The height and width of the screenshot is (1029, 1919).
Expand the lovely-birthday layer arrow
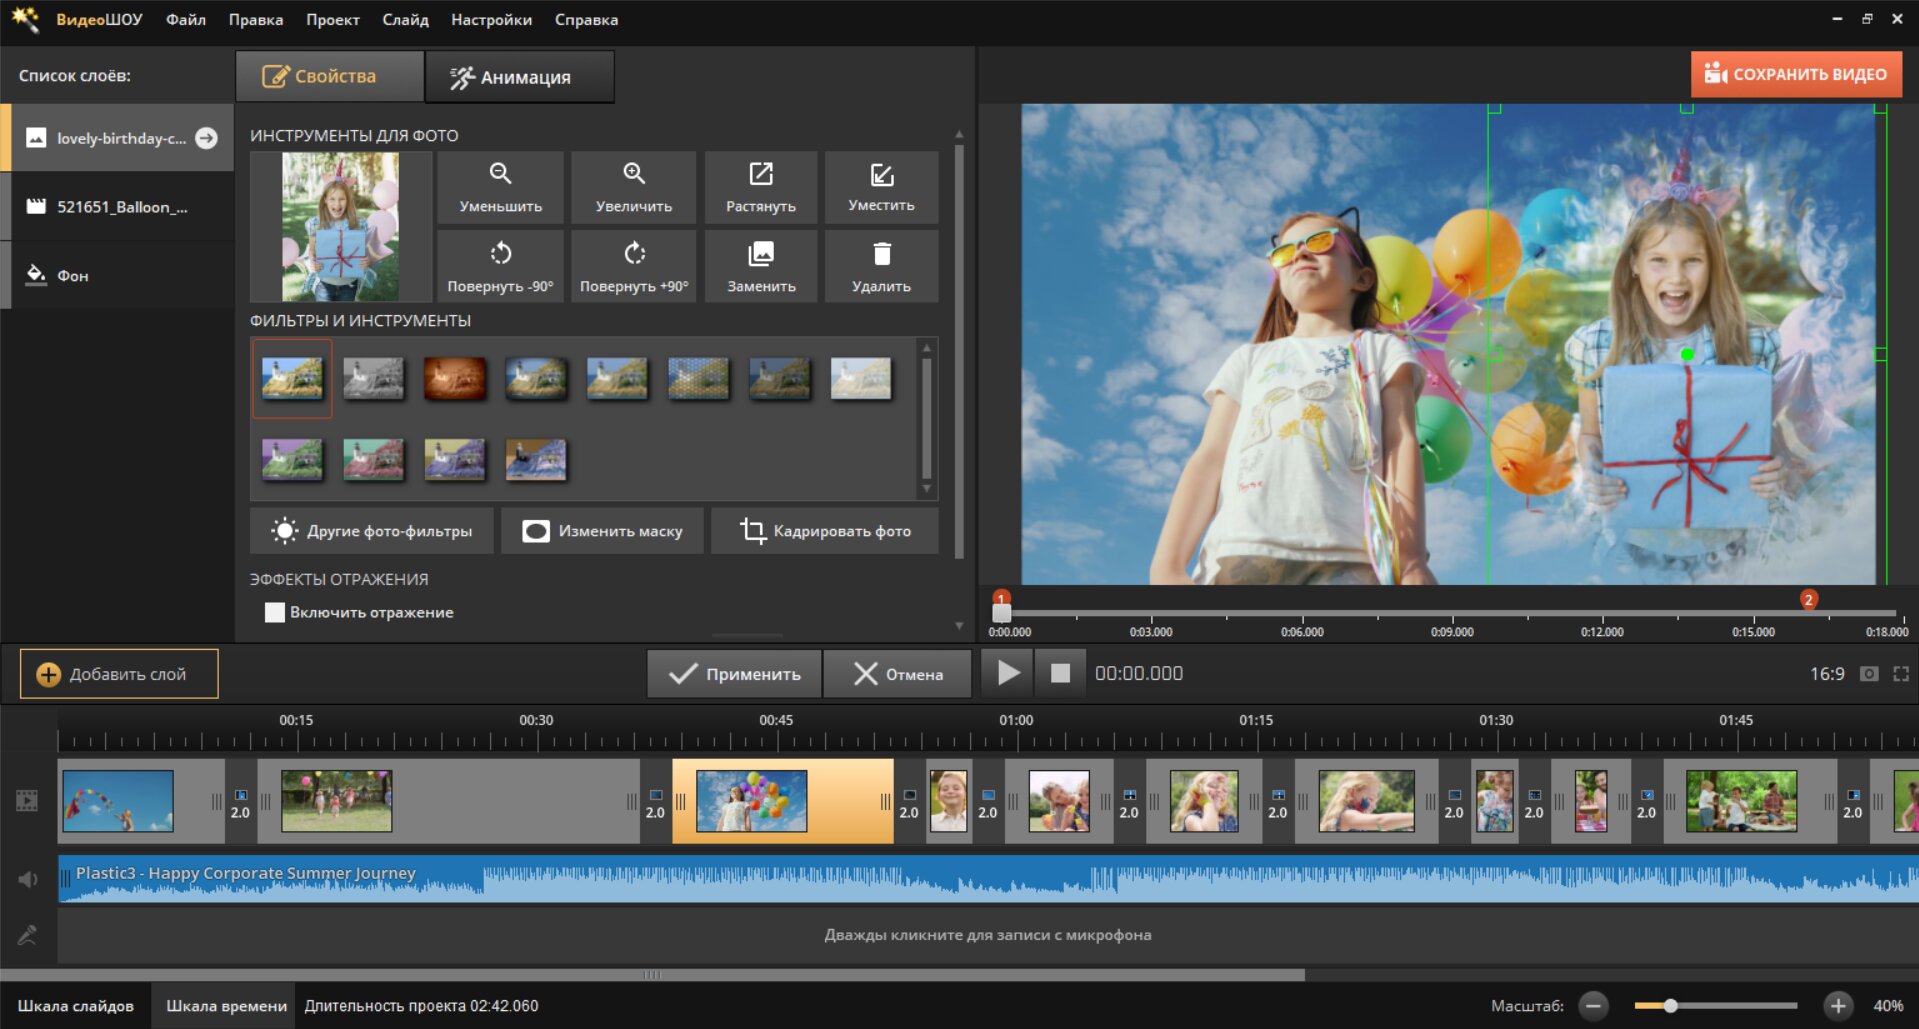(207, 138)
